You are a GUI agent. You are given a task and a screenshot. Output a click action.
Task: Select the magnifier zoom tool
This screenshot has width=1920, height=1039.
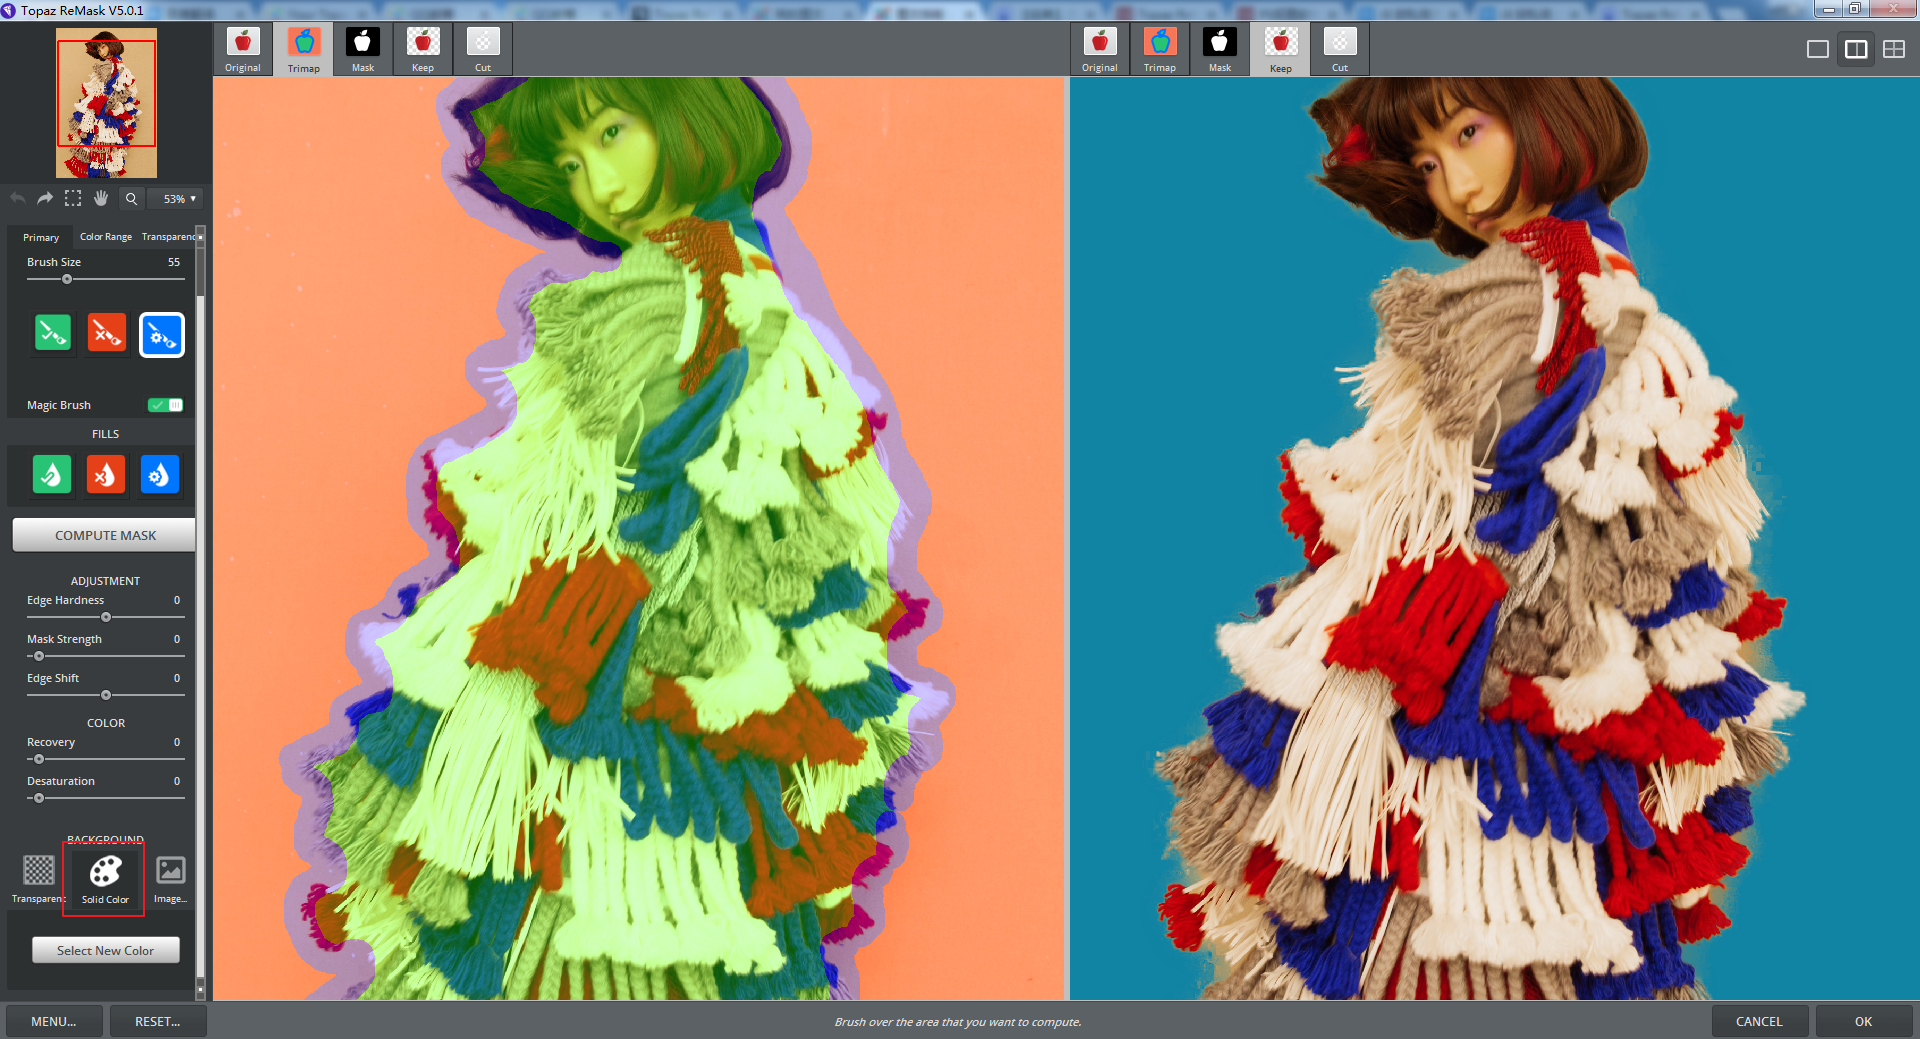[x=131, y=198]
